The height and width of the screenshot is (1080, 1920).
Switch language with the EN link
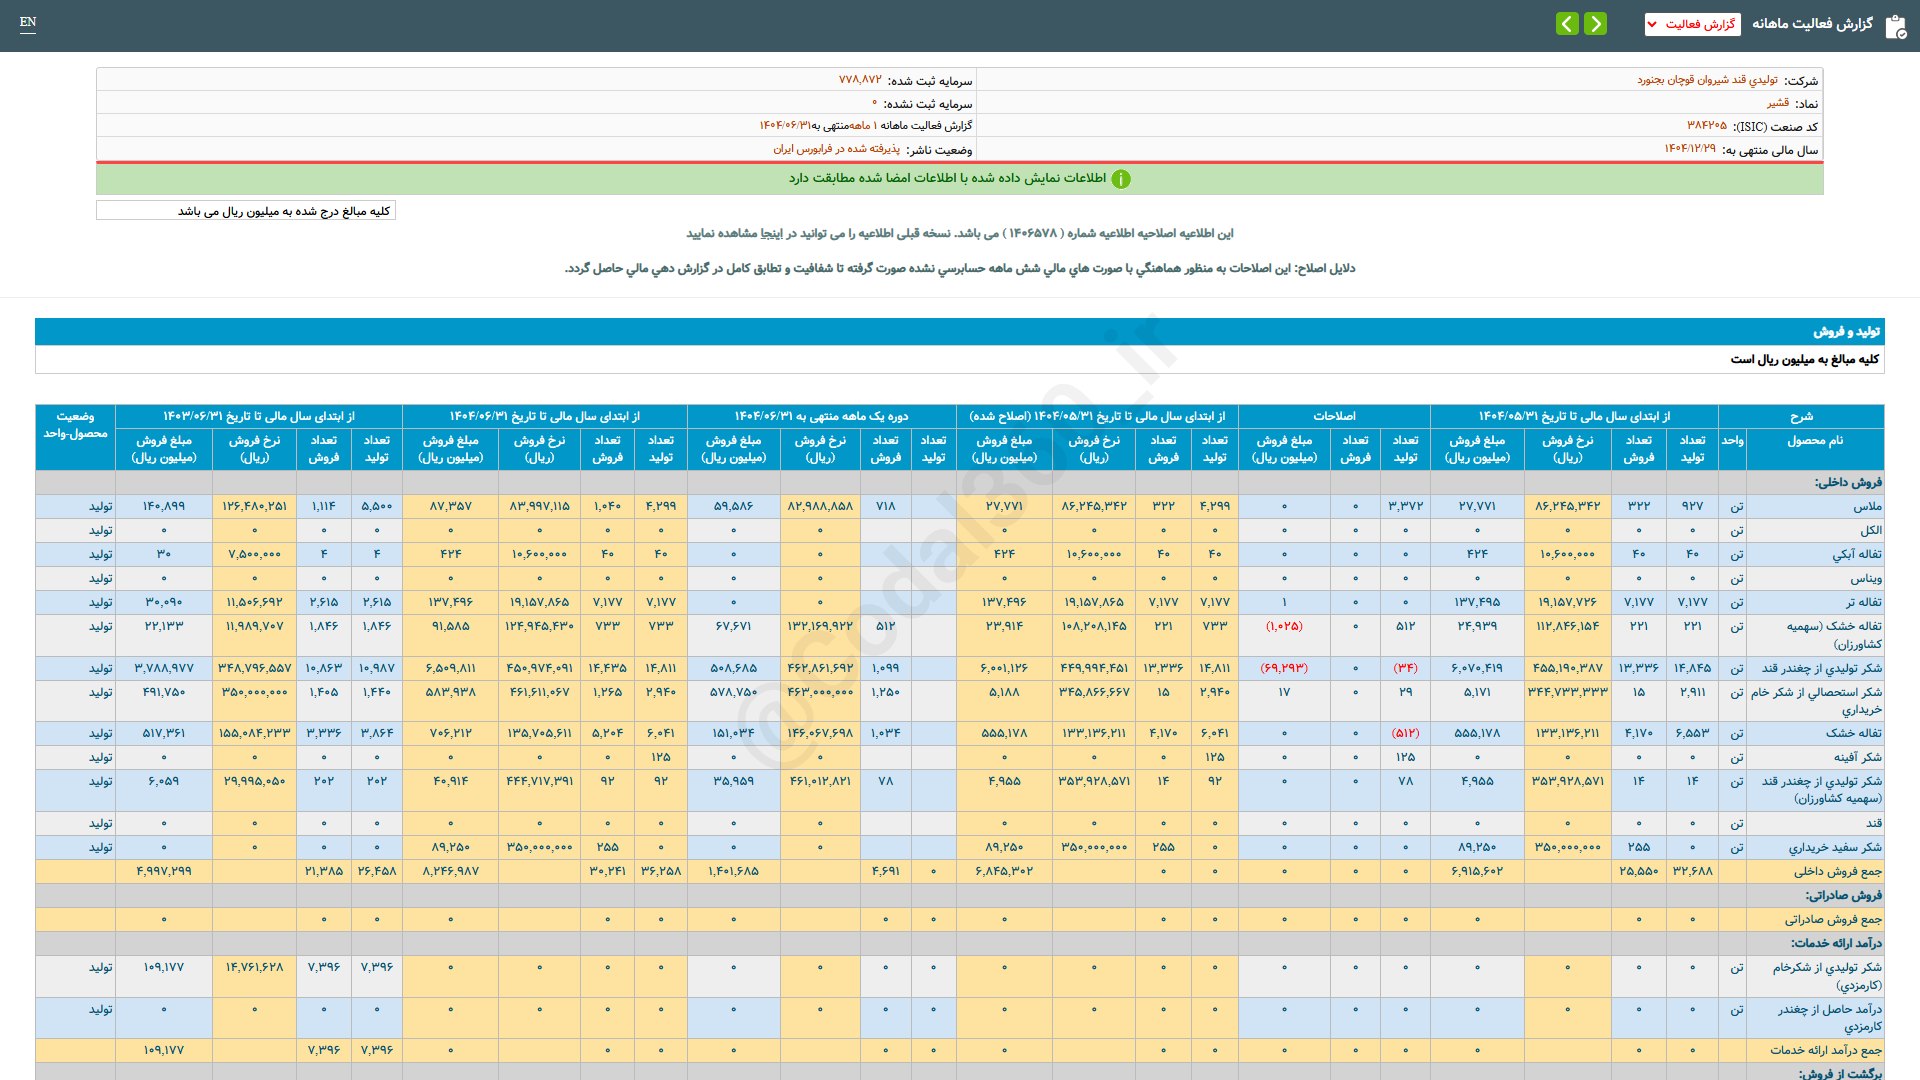[28, 22]
